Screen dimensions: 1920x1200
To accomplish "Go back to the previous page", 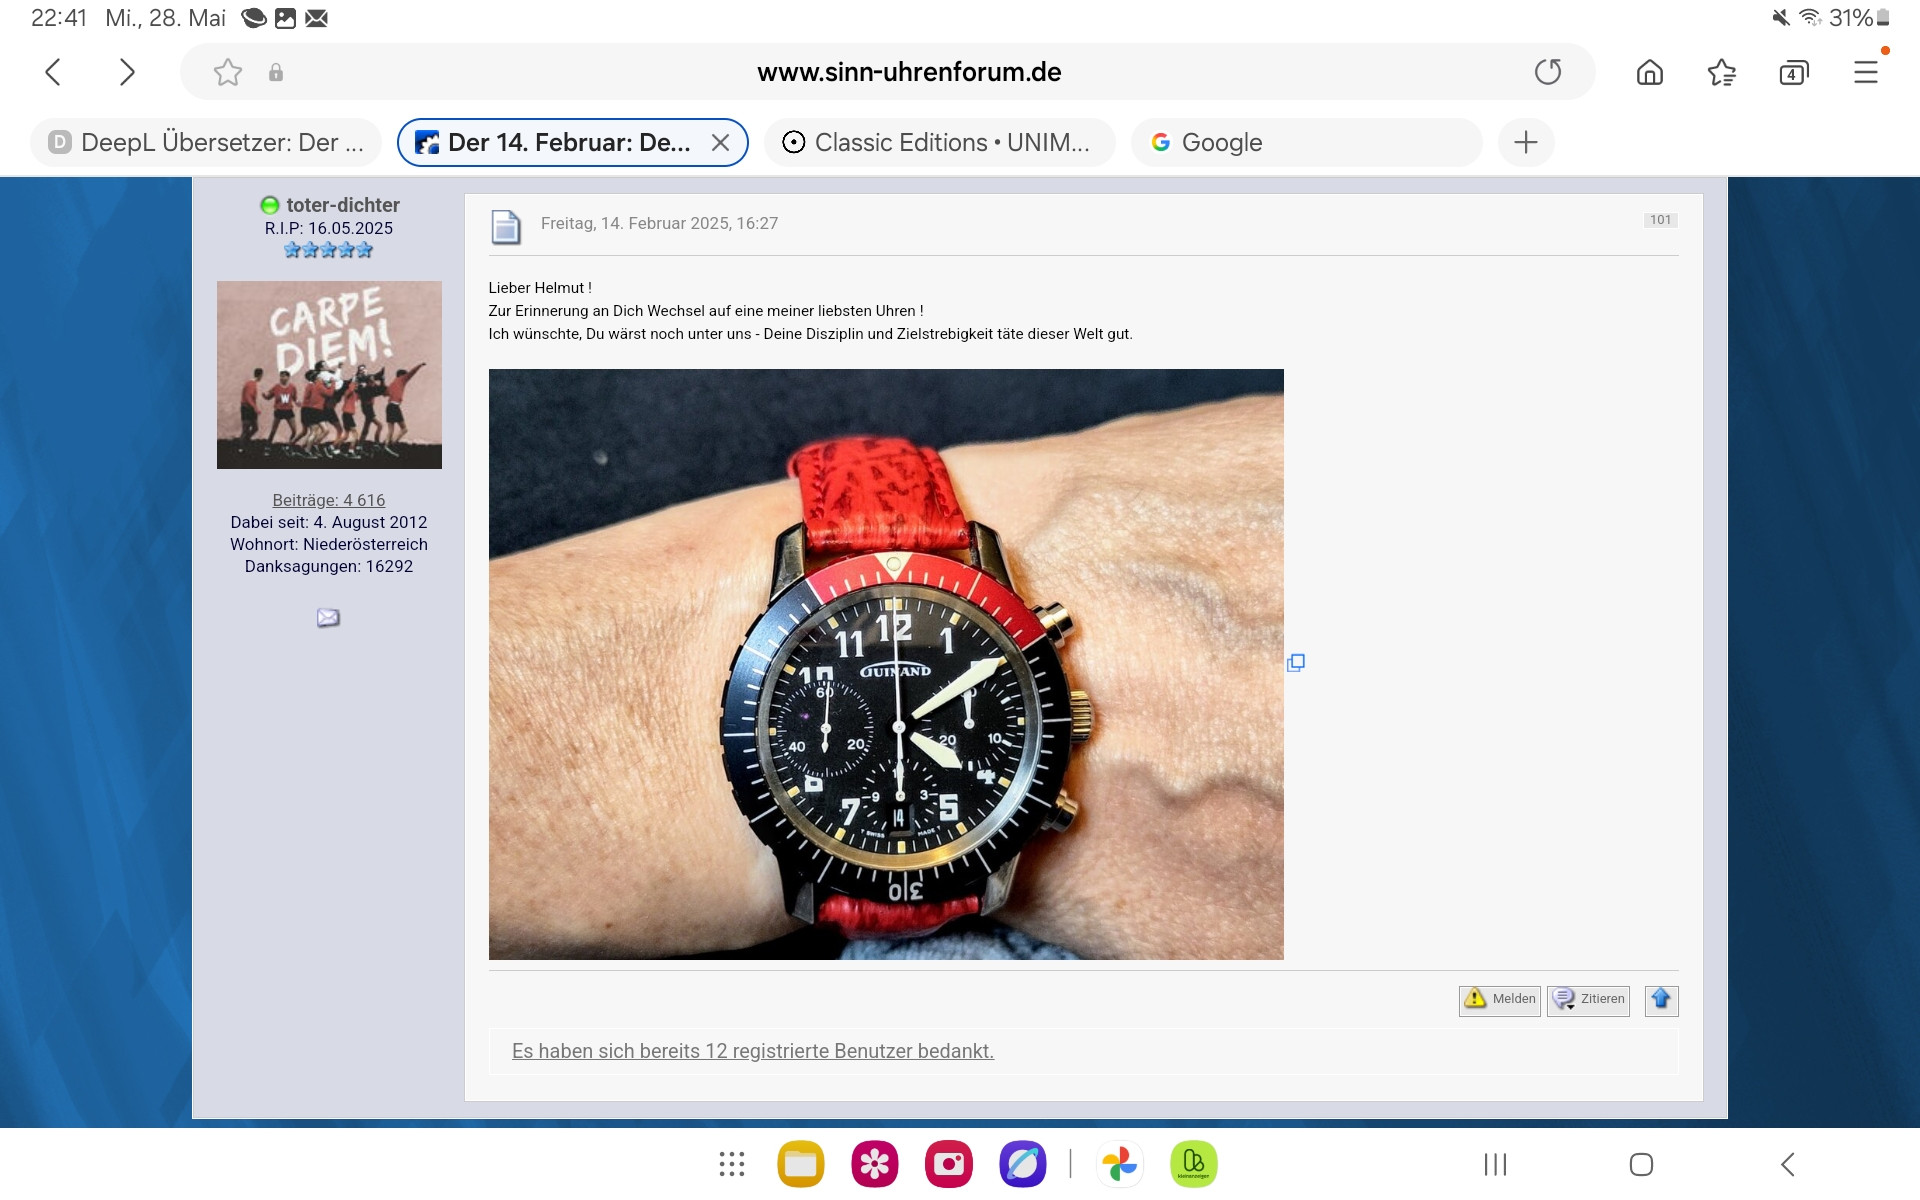I will [54, 72].
